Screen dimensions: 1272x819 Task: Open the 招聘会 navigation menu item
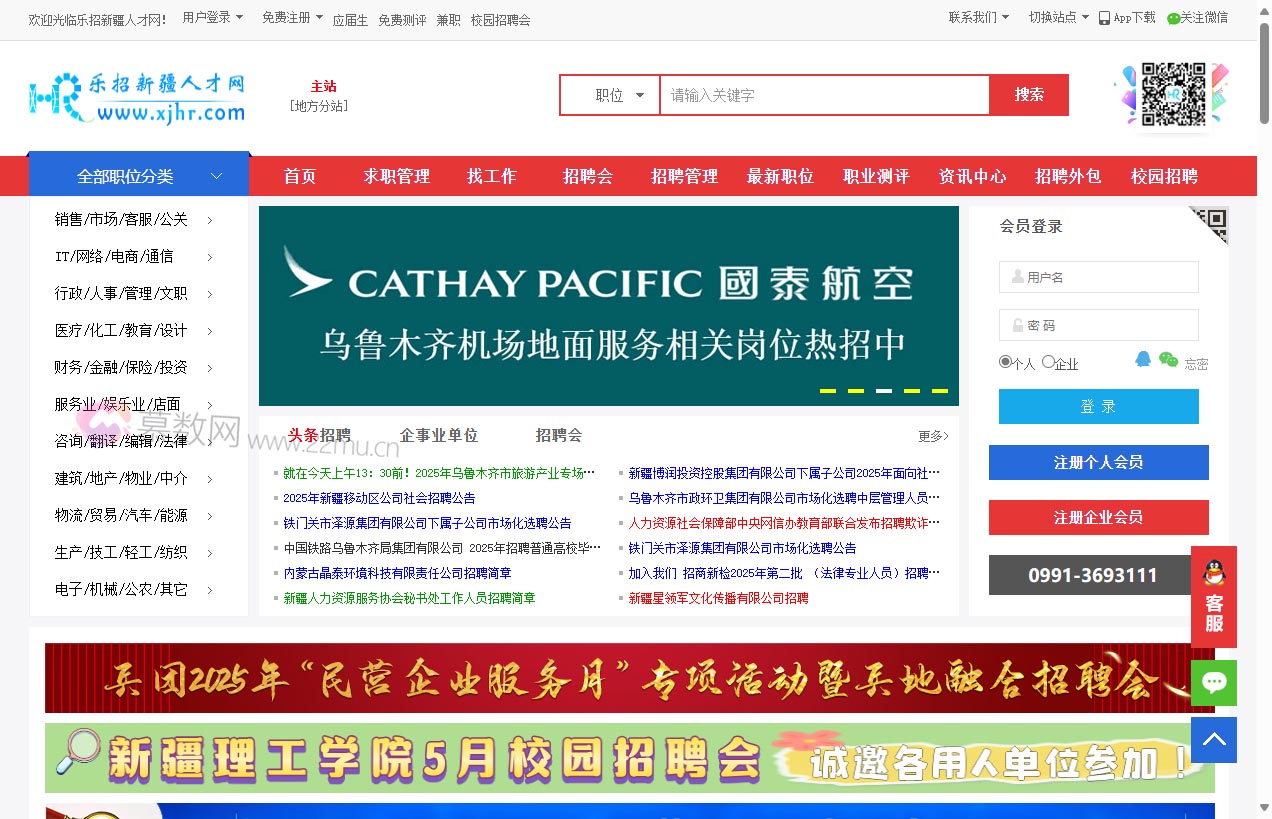pyautogui.click(x=588, y=176)
